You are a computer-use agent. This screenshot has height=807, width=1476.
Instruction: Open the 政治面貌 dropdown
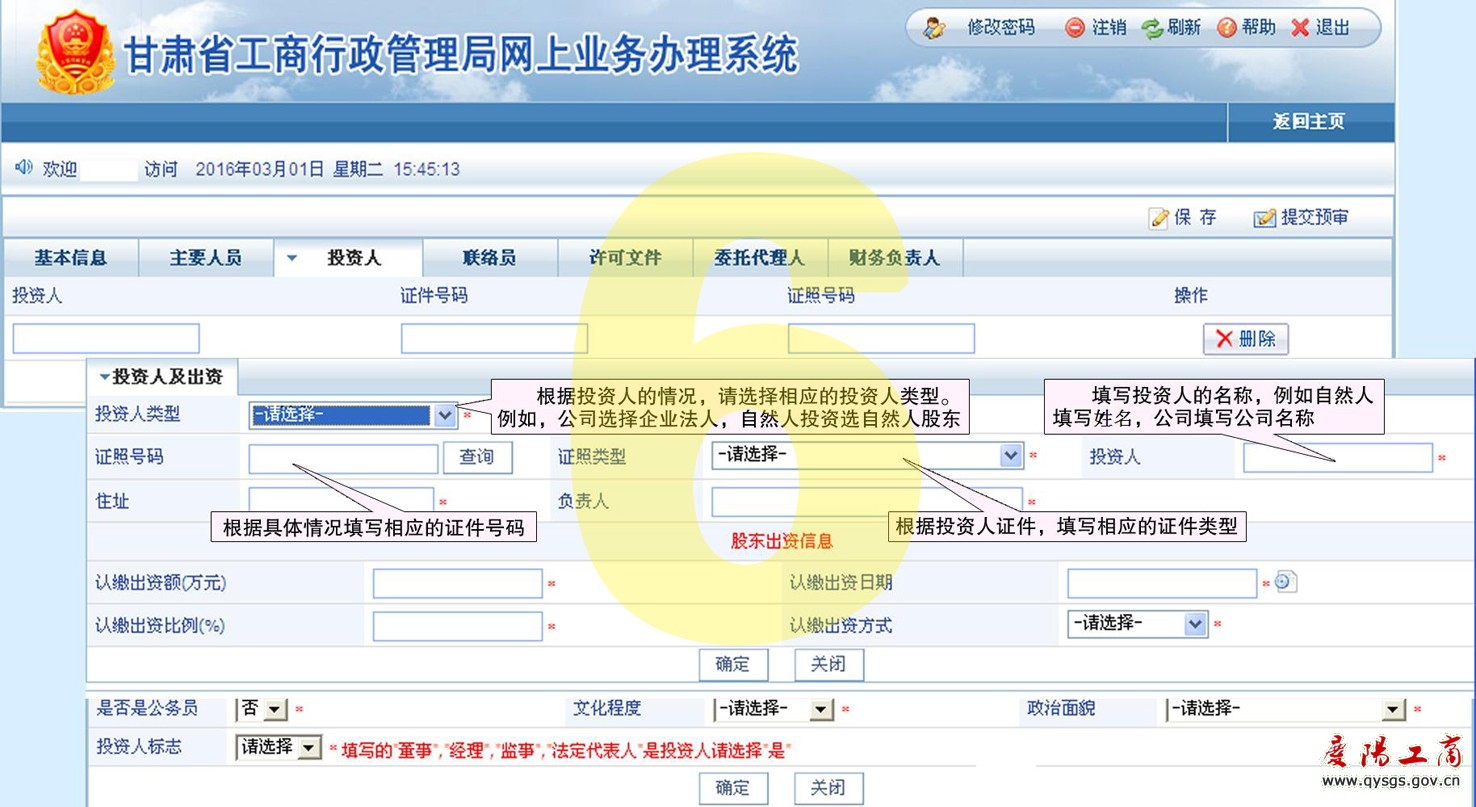tap(1286, 709)
